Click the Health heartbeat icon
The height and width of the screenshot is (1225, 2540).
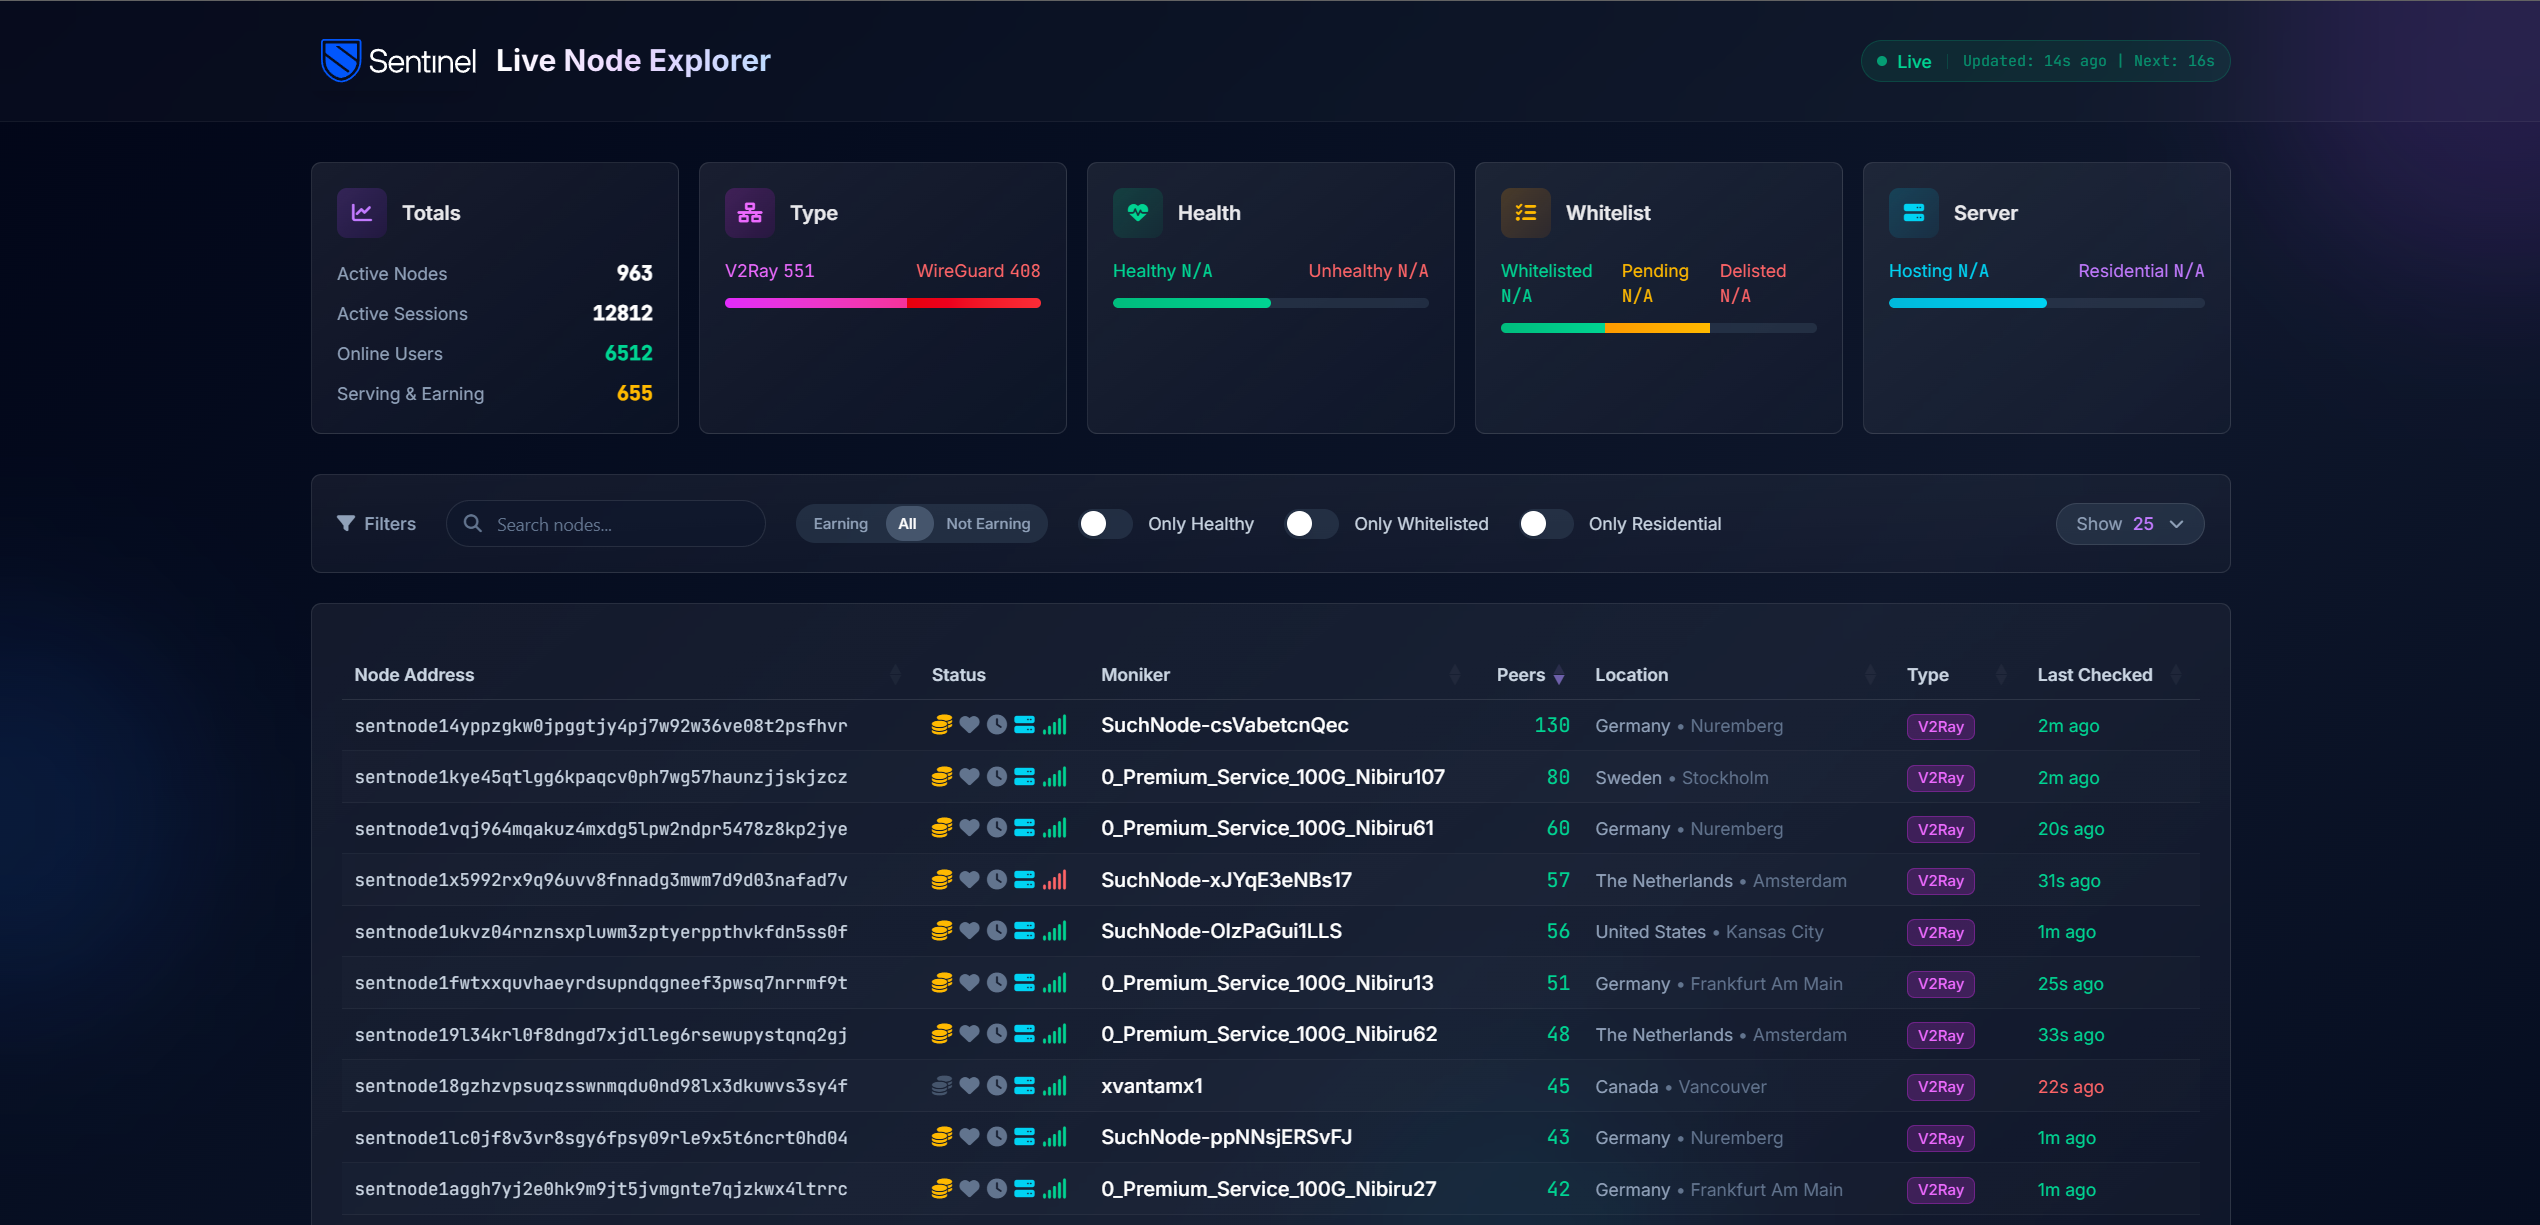(x=1138, y=213)
